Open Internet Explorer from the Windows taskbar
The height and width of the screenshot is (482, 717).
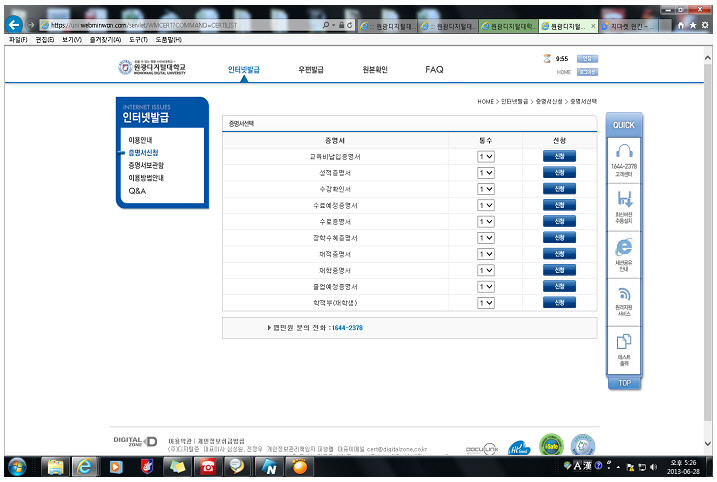[x=84, y=466]
